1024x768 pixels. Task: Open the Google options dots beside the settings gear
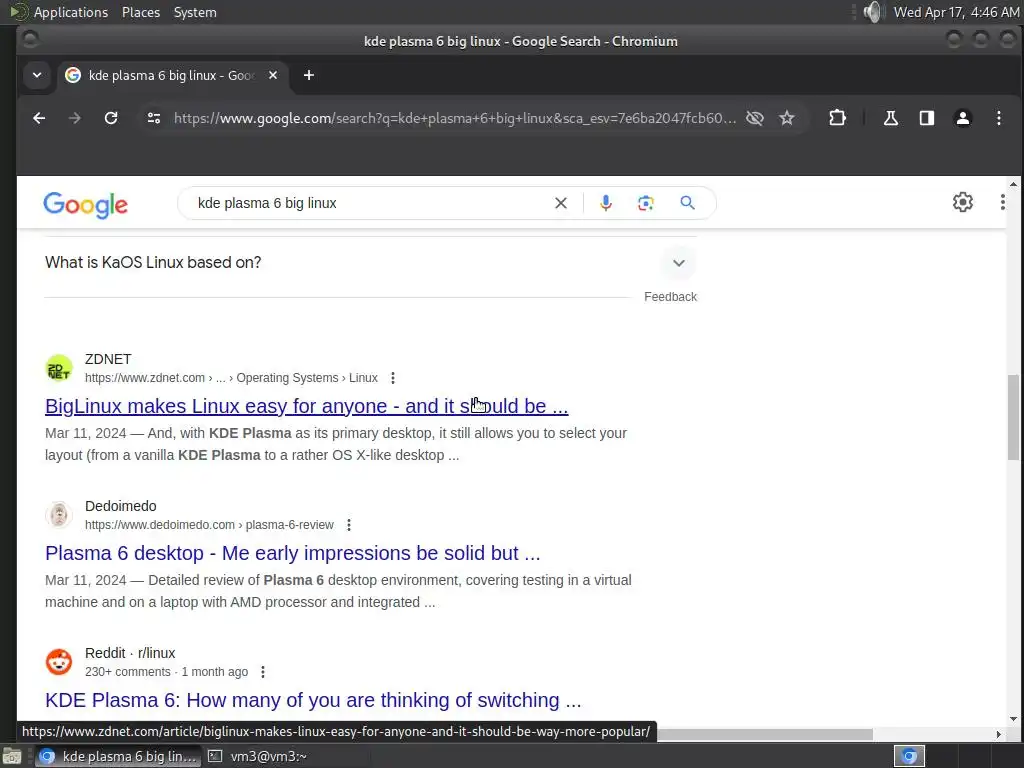[1002, 202]
